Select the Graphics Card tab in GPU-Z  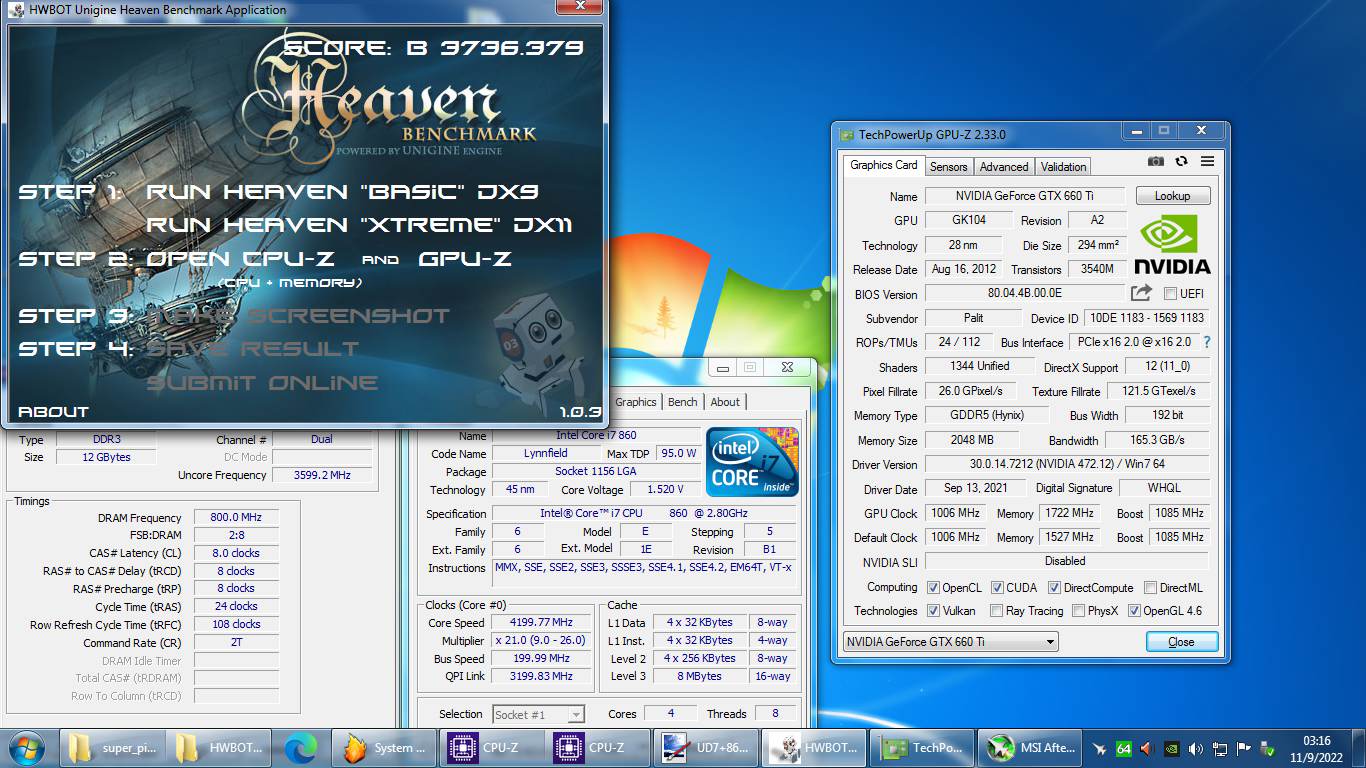tap(883, 165)
